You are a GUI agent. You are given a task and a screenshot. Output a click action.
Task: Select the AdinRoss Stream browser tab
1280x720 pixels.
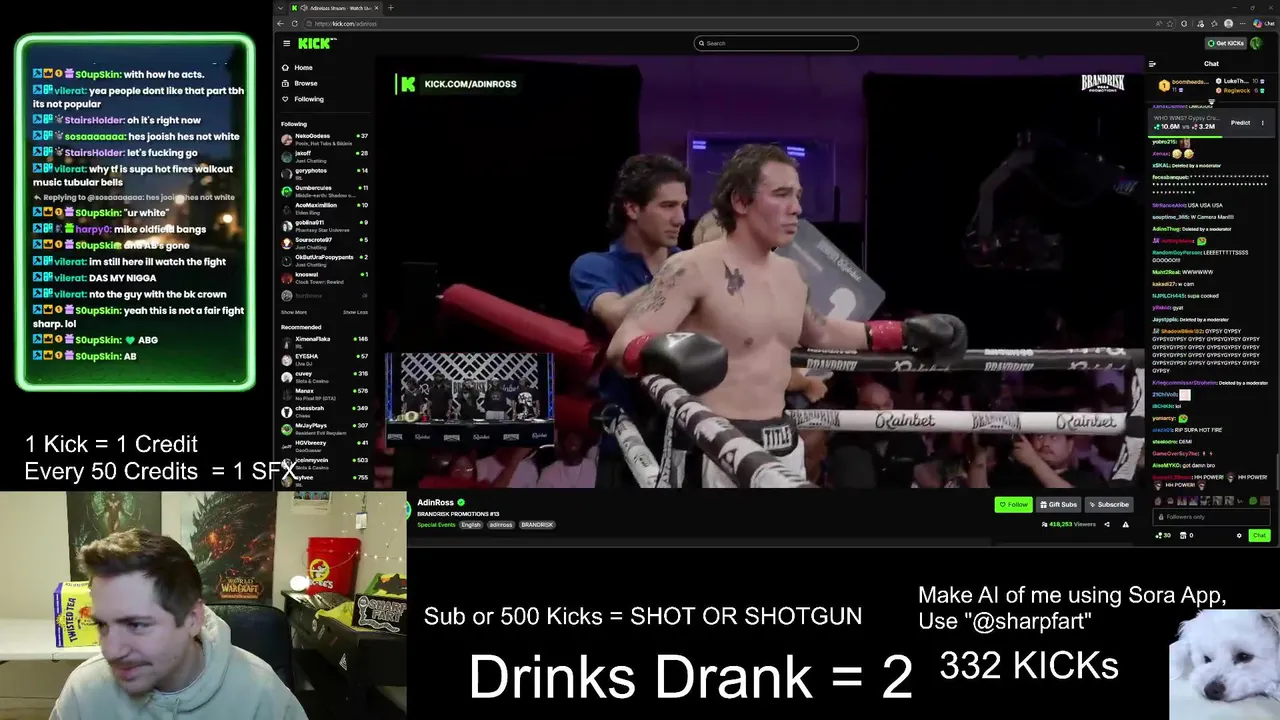pos(338,8)
